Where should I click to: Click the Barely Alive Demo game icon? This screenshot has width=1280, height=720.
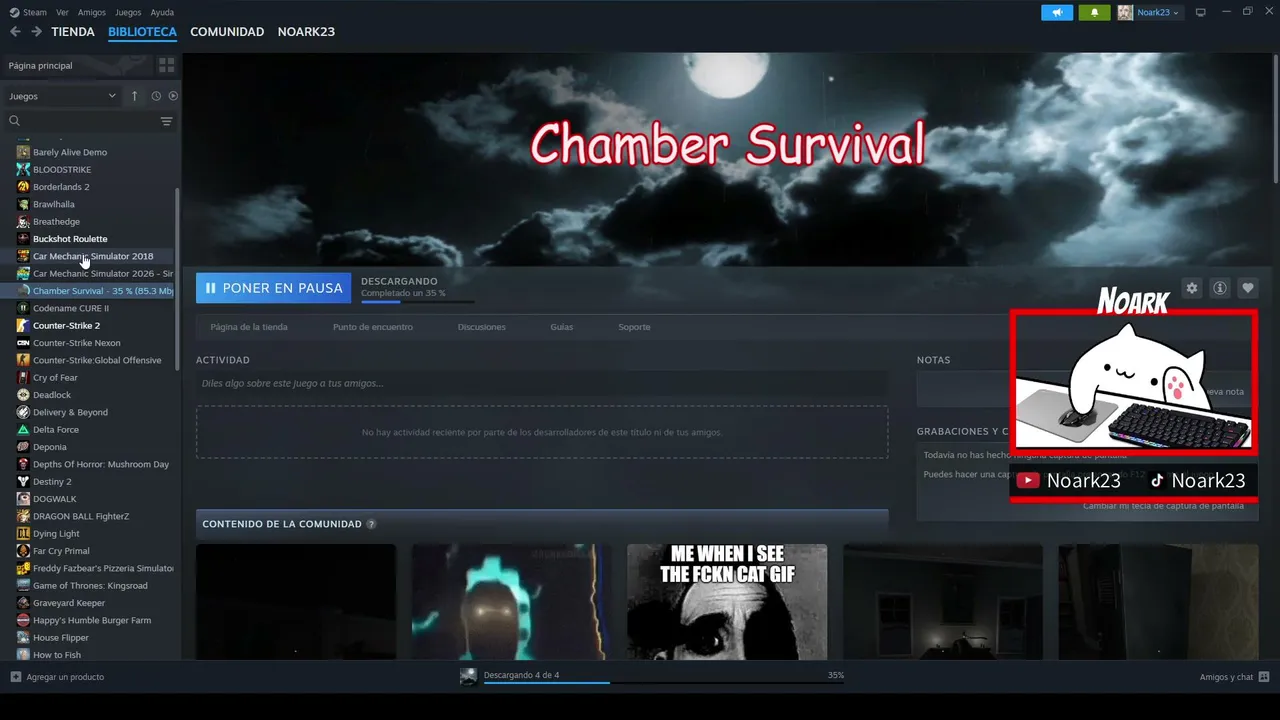click(x=23, y=152)
